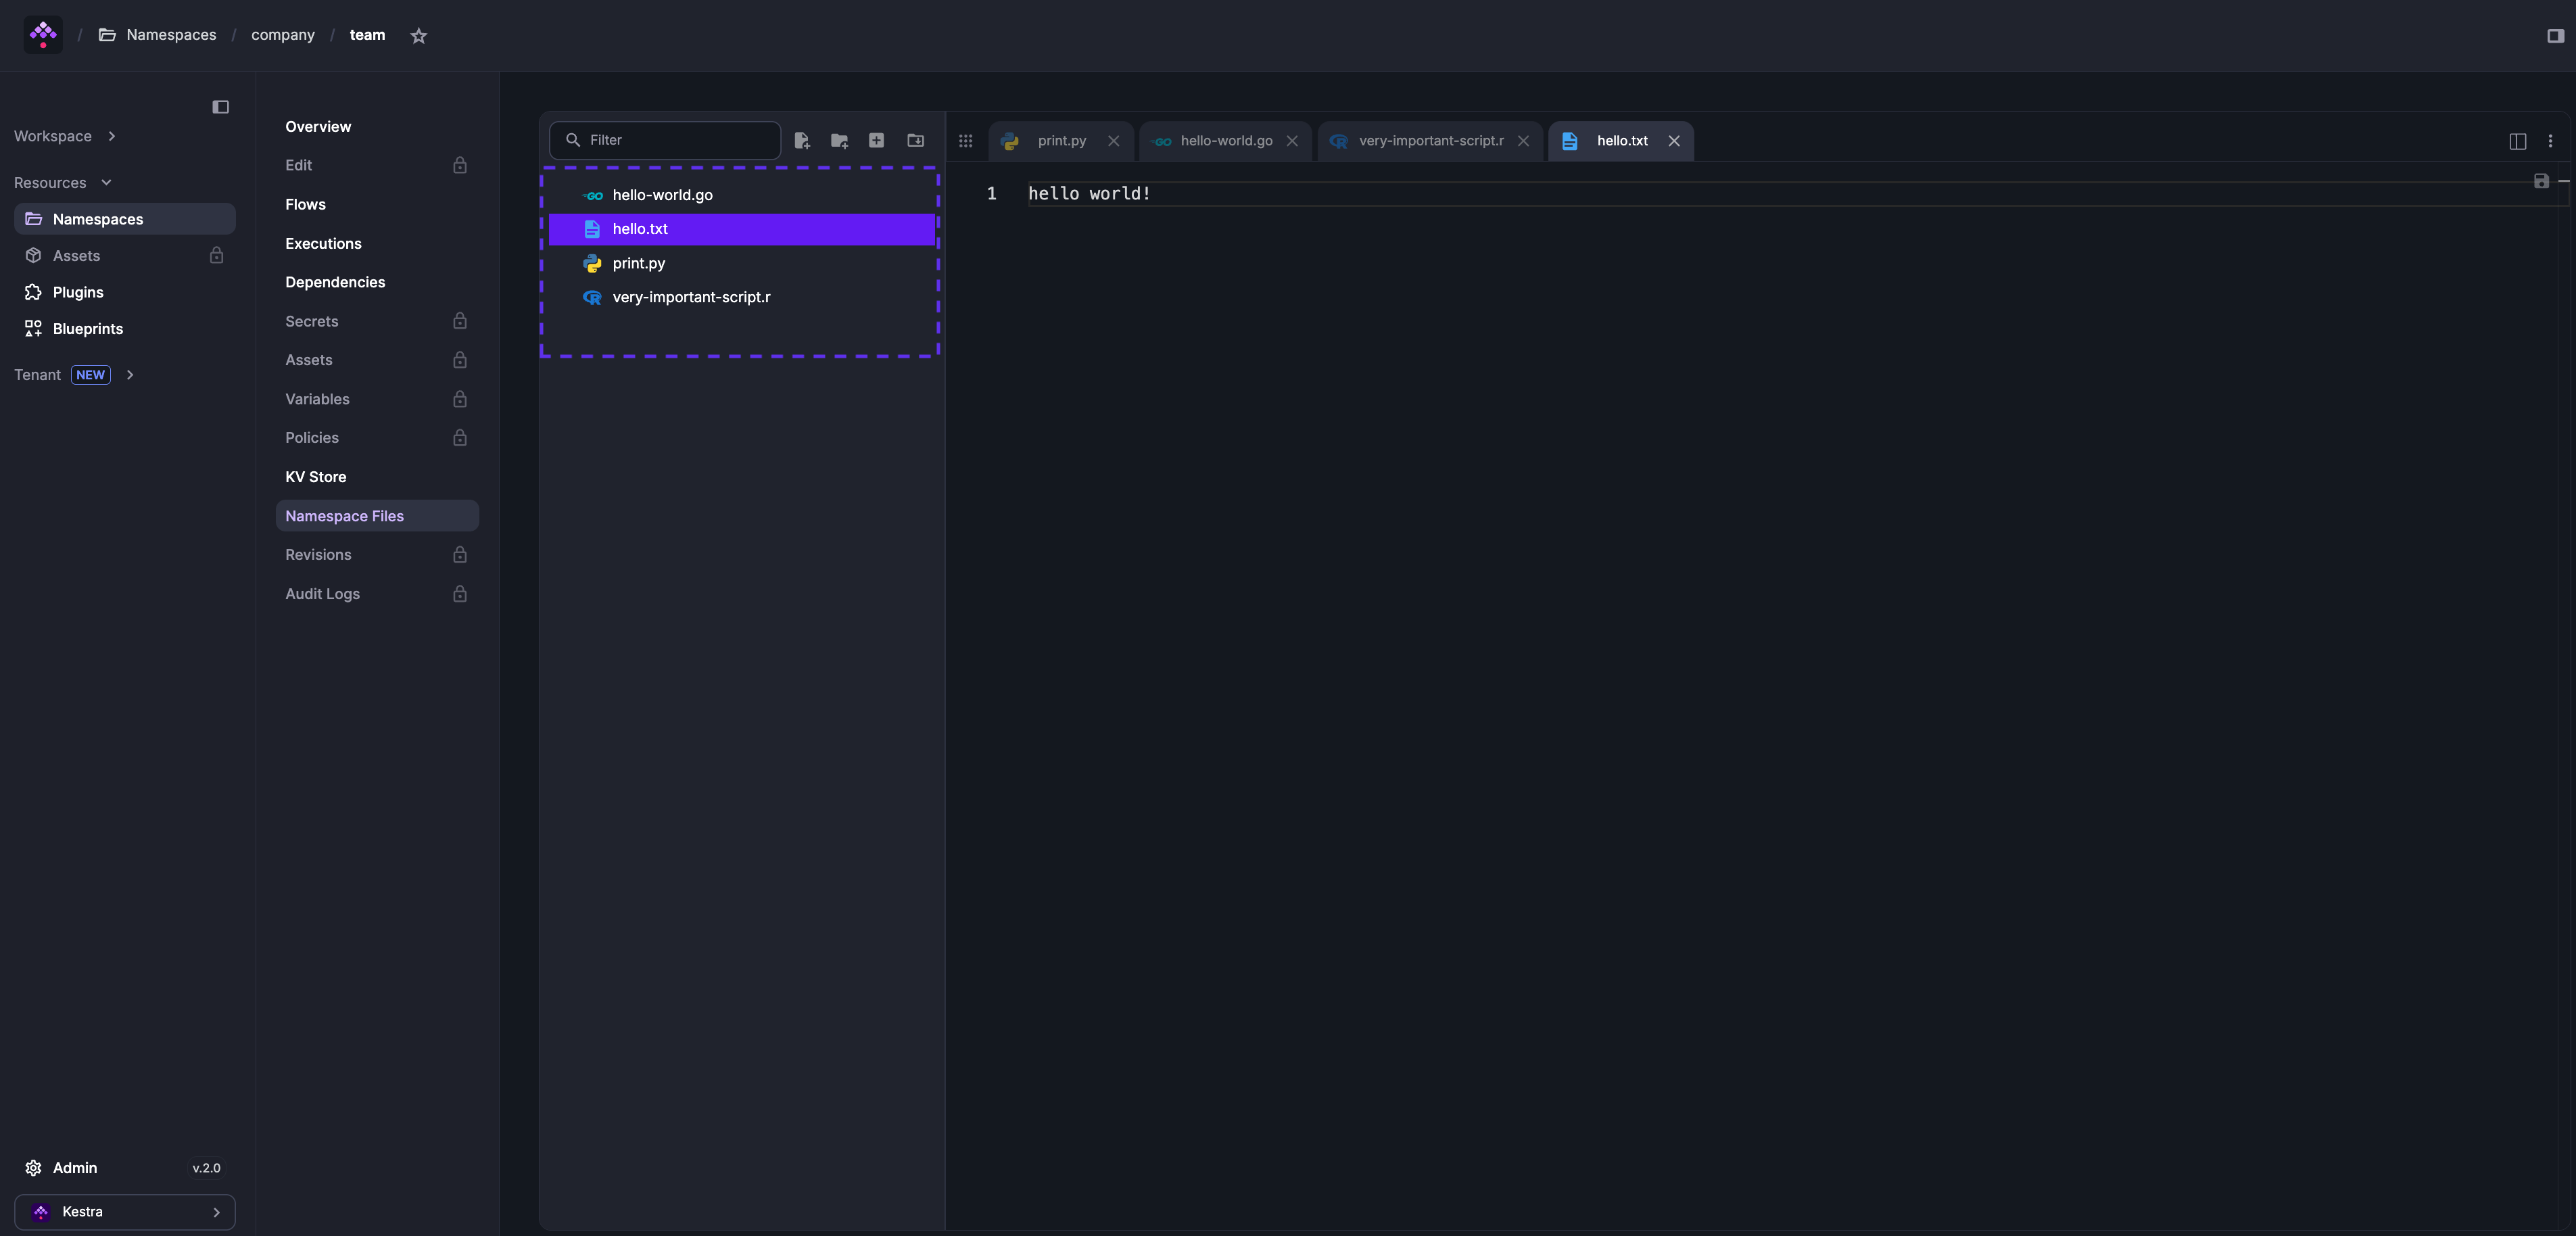The image size is (2576, 1236).
Task: Go to the Executions namespace tab
Action: 377,243
